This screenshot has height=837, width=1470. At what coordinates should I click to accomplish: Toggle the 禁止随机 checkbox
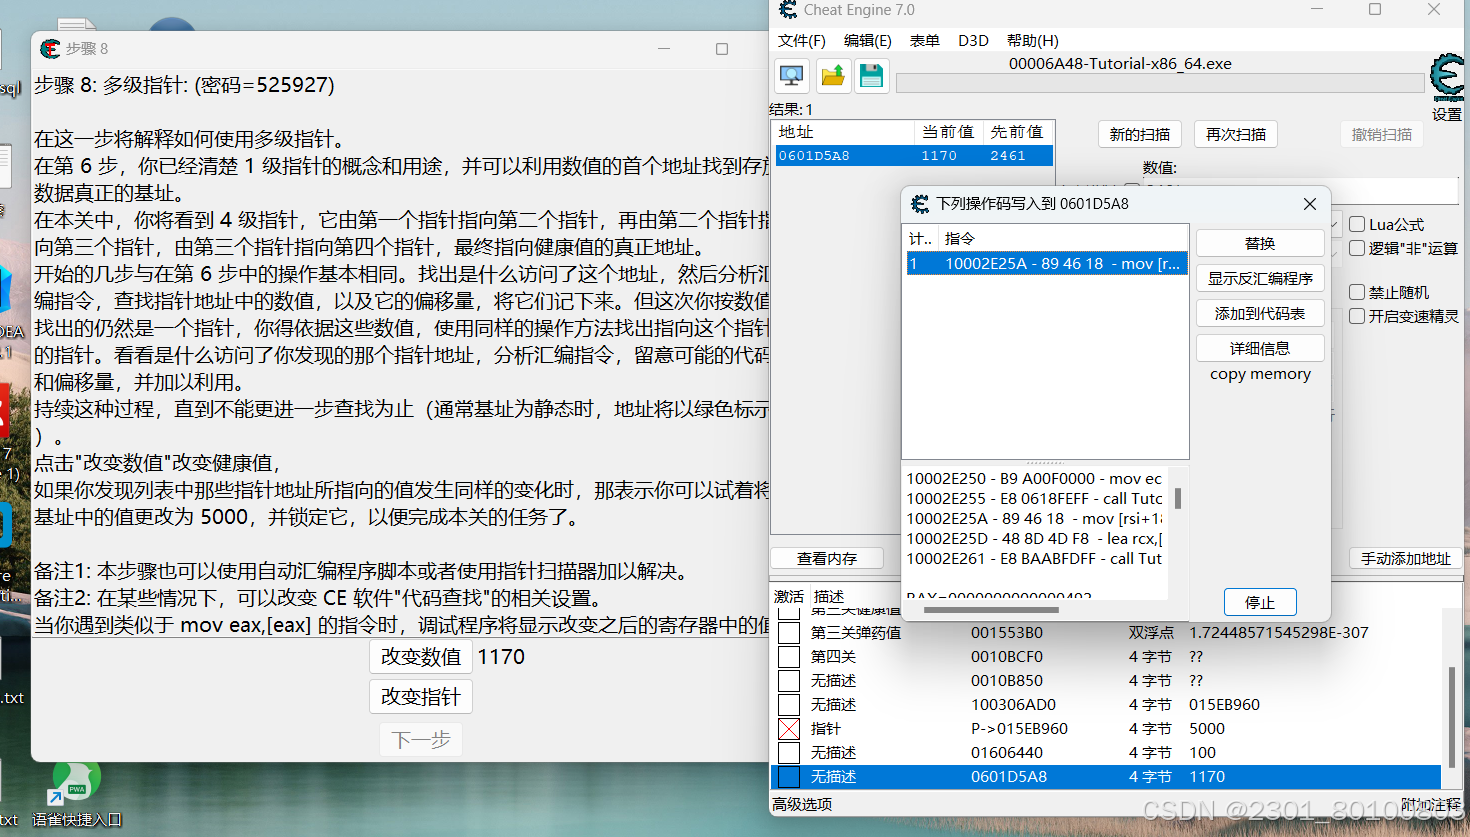1357,292
